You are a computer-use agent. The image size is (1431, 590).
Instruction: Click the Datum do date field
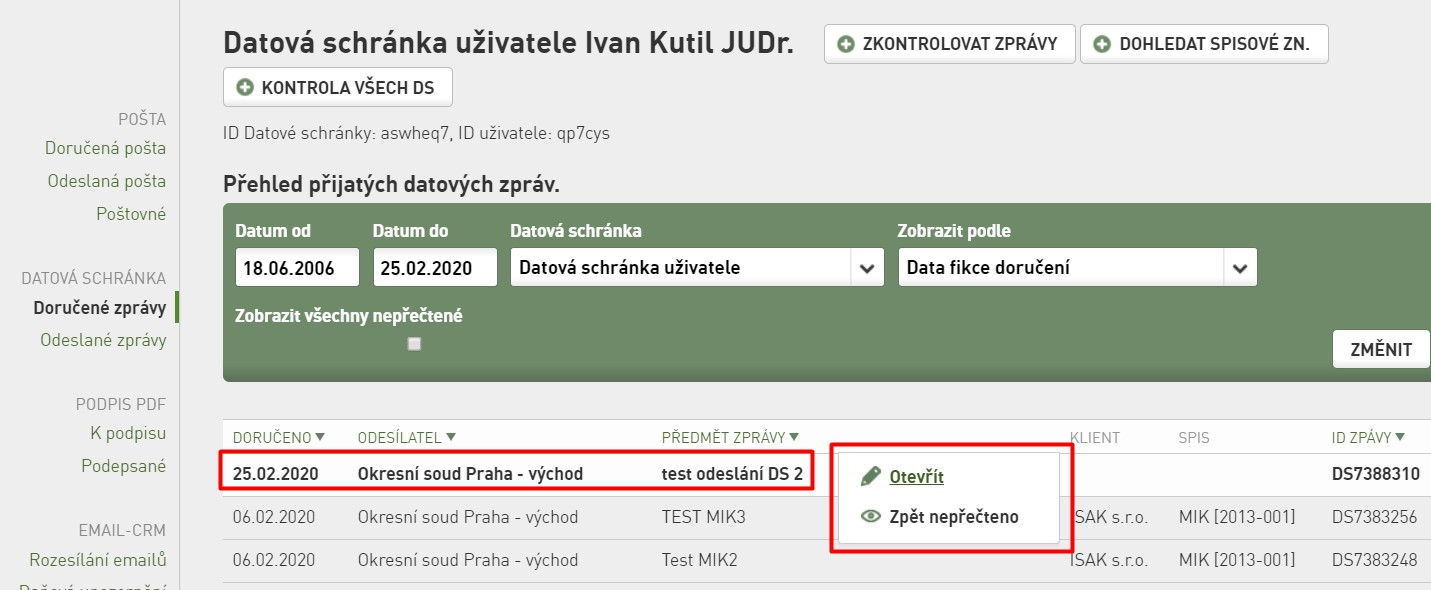pos(435,268)
